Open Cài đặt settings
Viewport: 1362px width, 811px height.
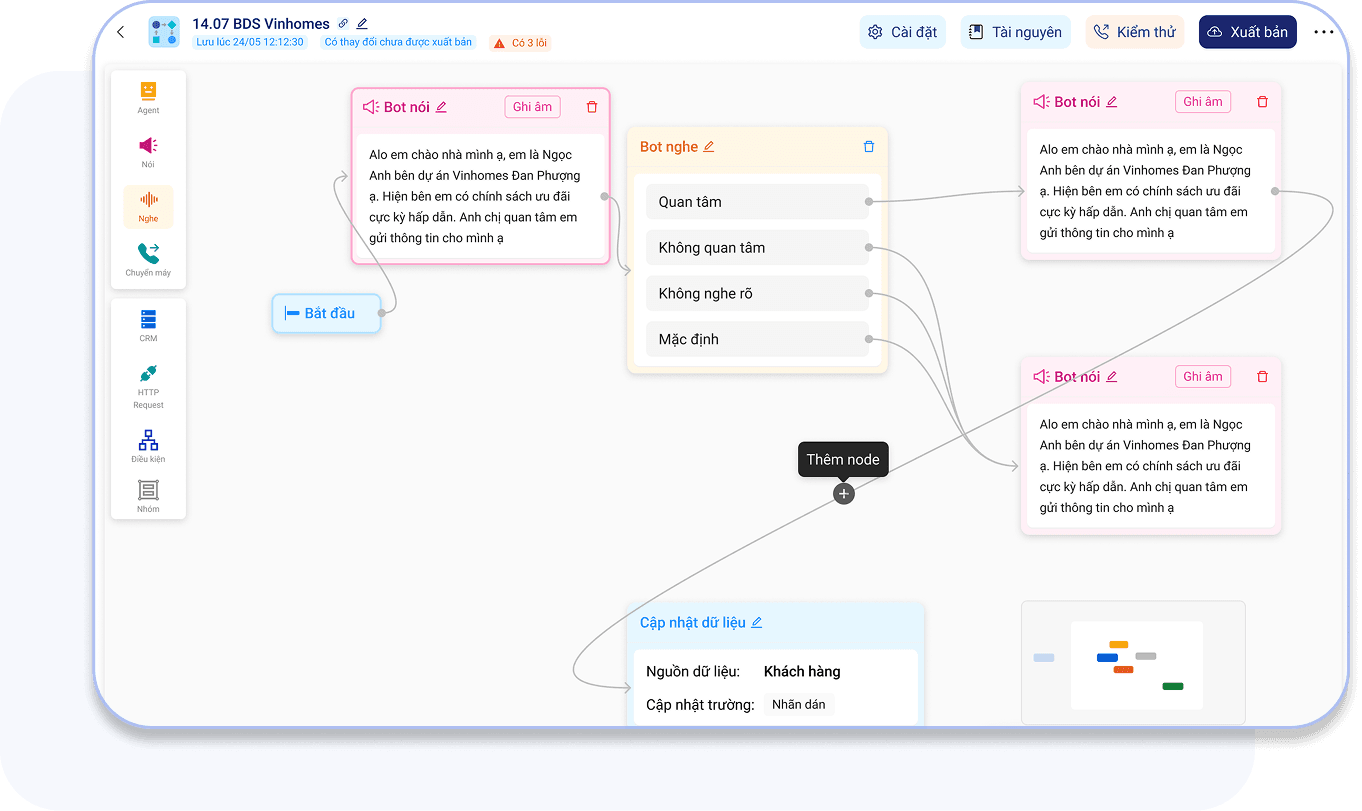(x=902, y=32)
